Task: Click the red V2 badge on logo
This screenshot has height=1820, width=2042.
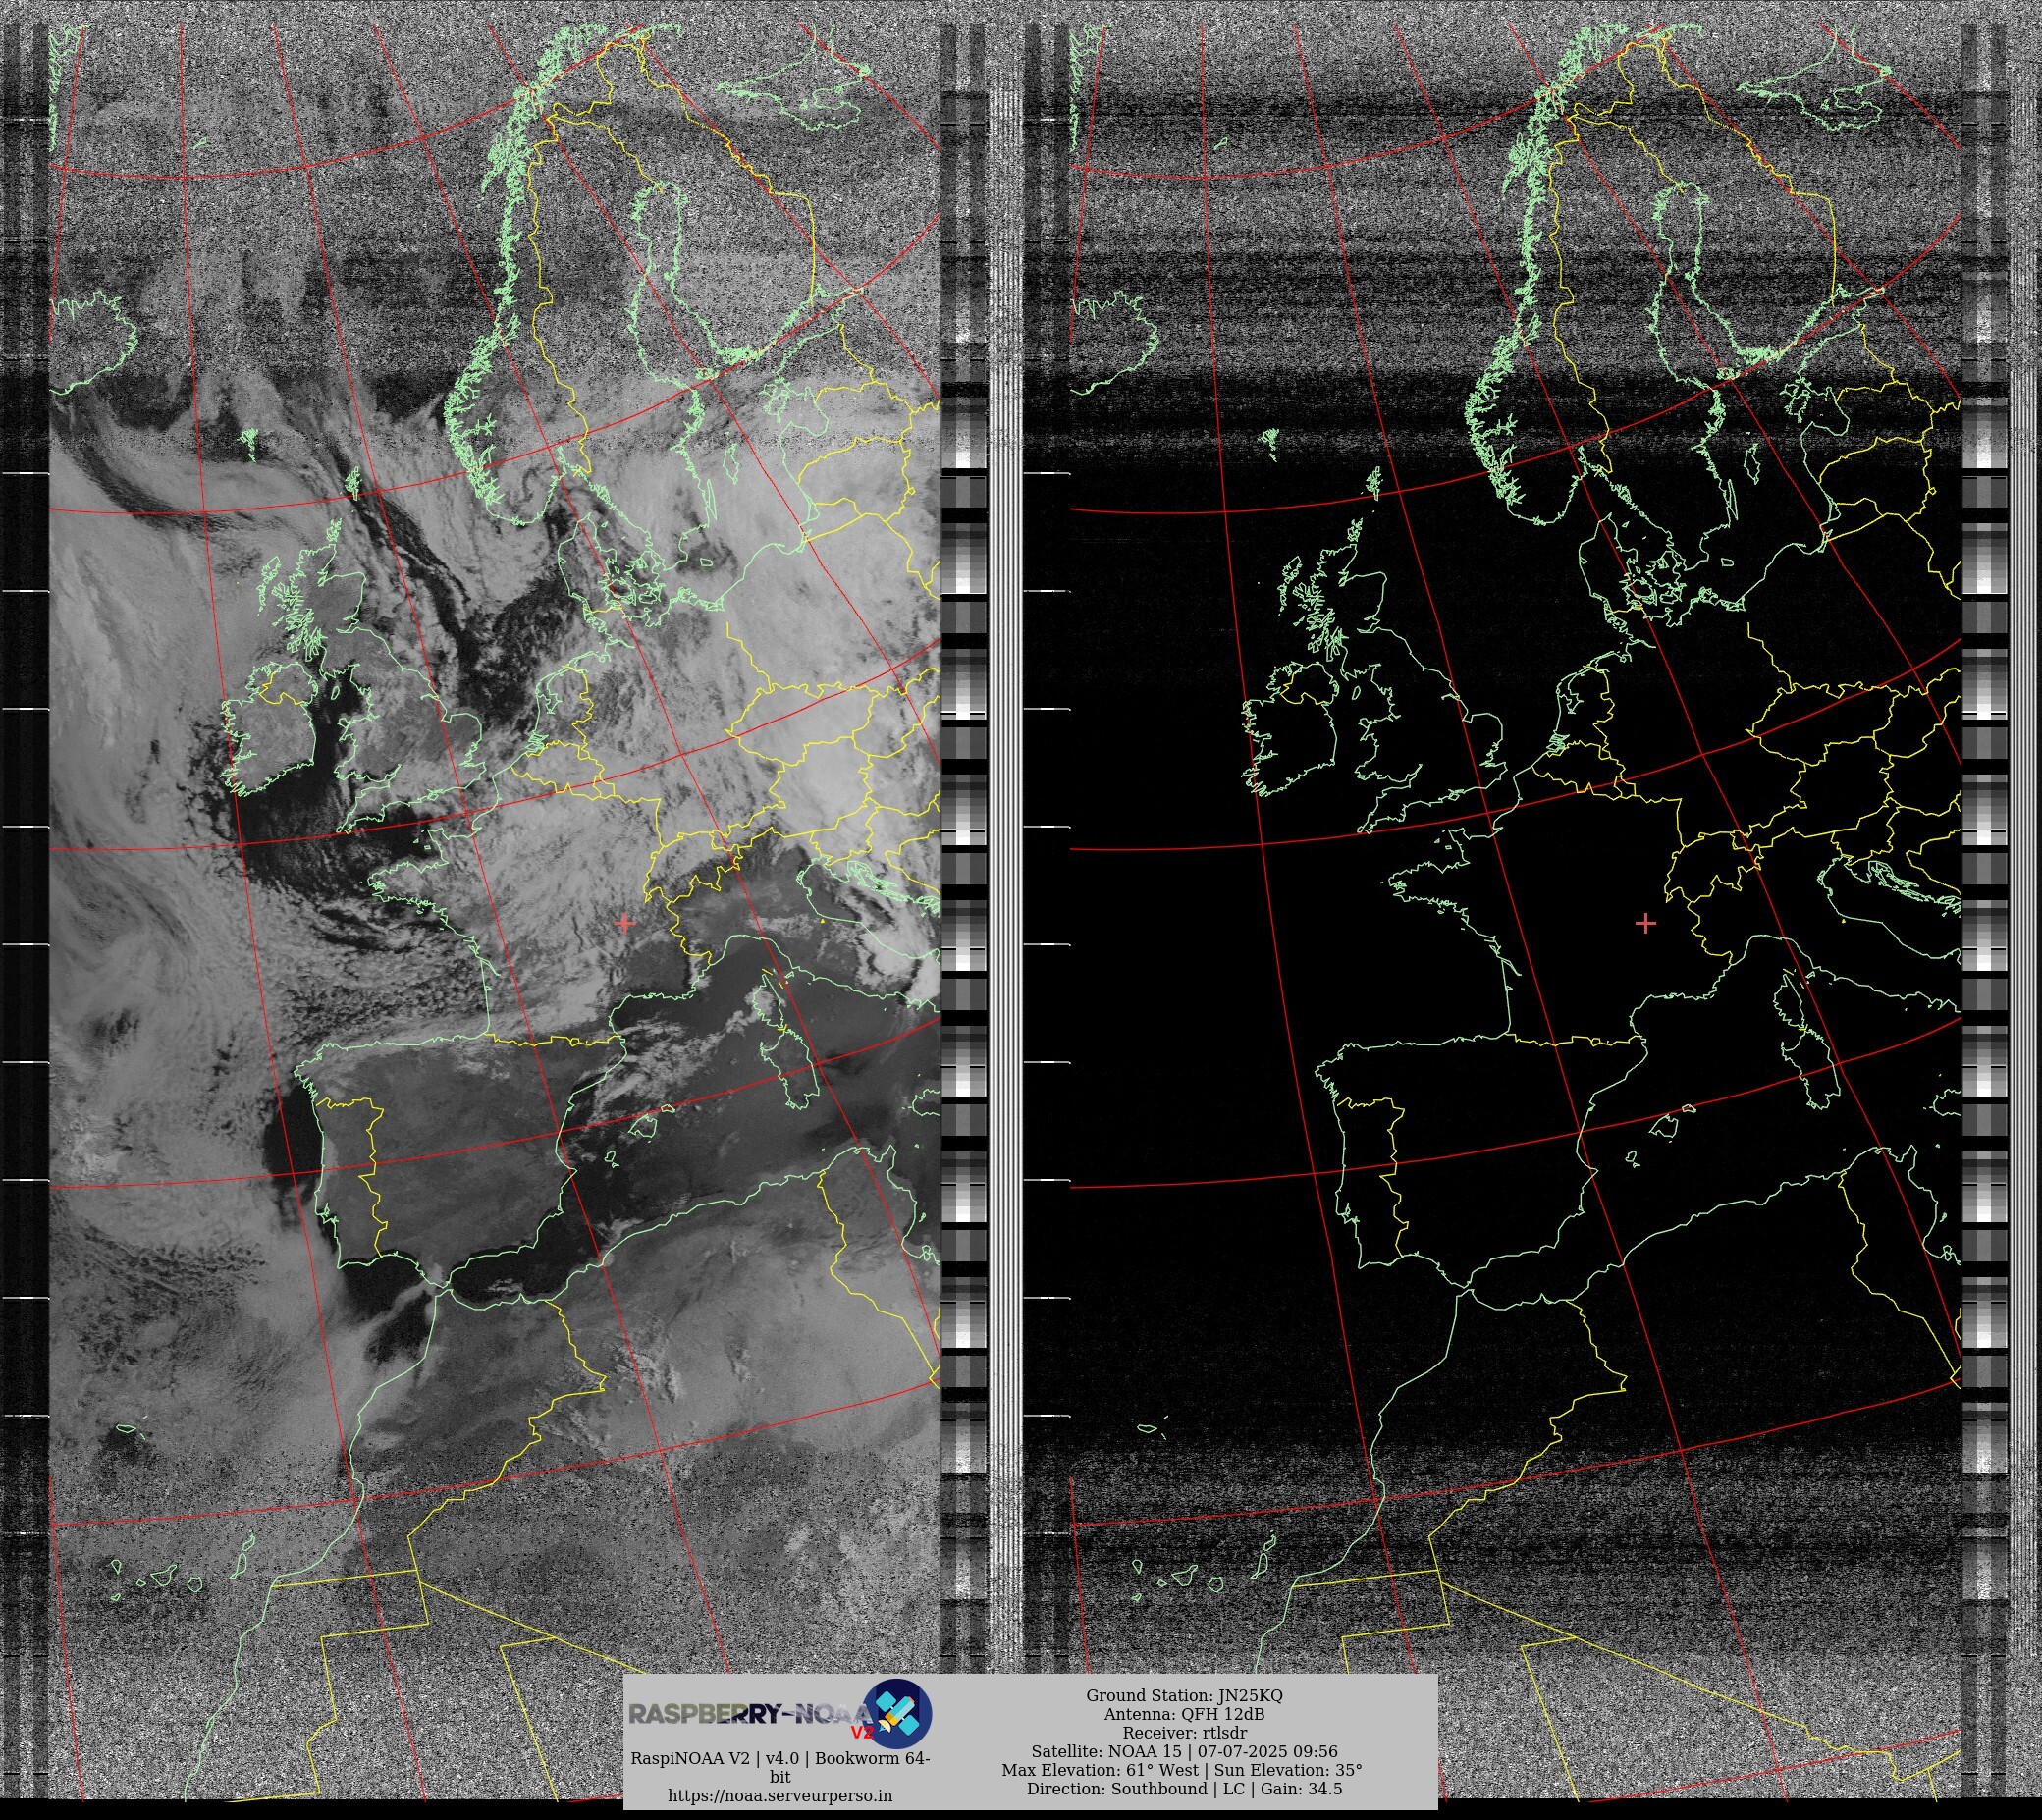Action: pos(861,1732)
